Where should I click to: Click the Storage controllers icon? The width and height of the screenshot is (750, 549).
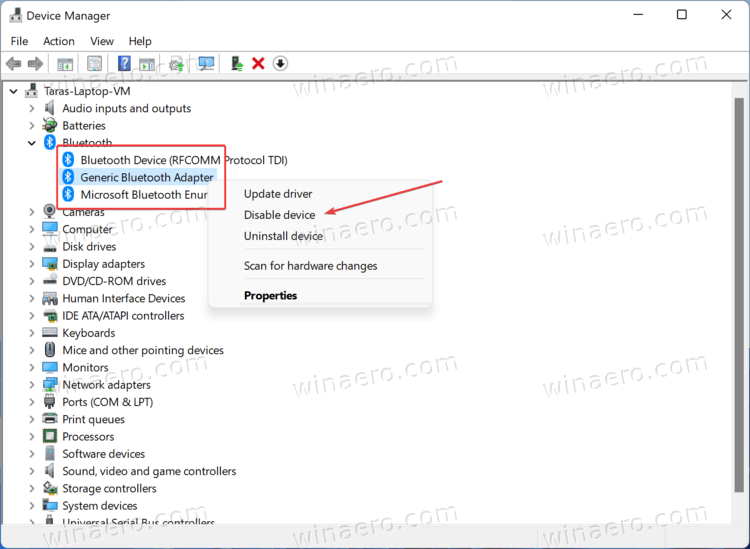coord(50,488)
